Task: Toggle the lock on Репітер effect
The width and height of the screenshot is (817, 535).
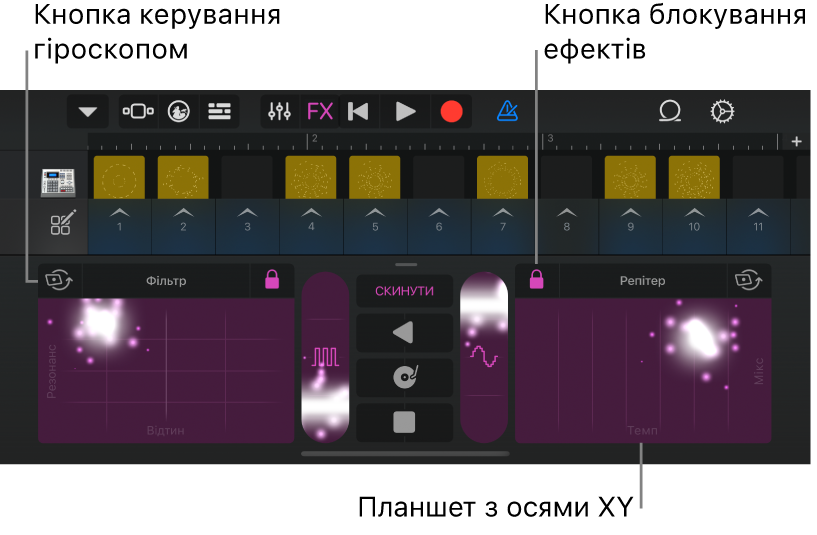Action: click(537, 280)
